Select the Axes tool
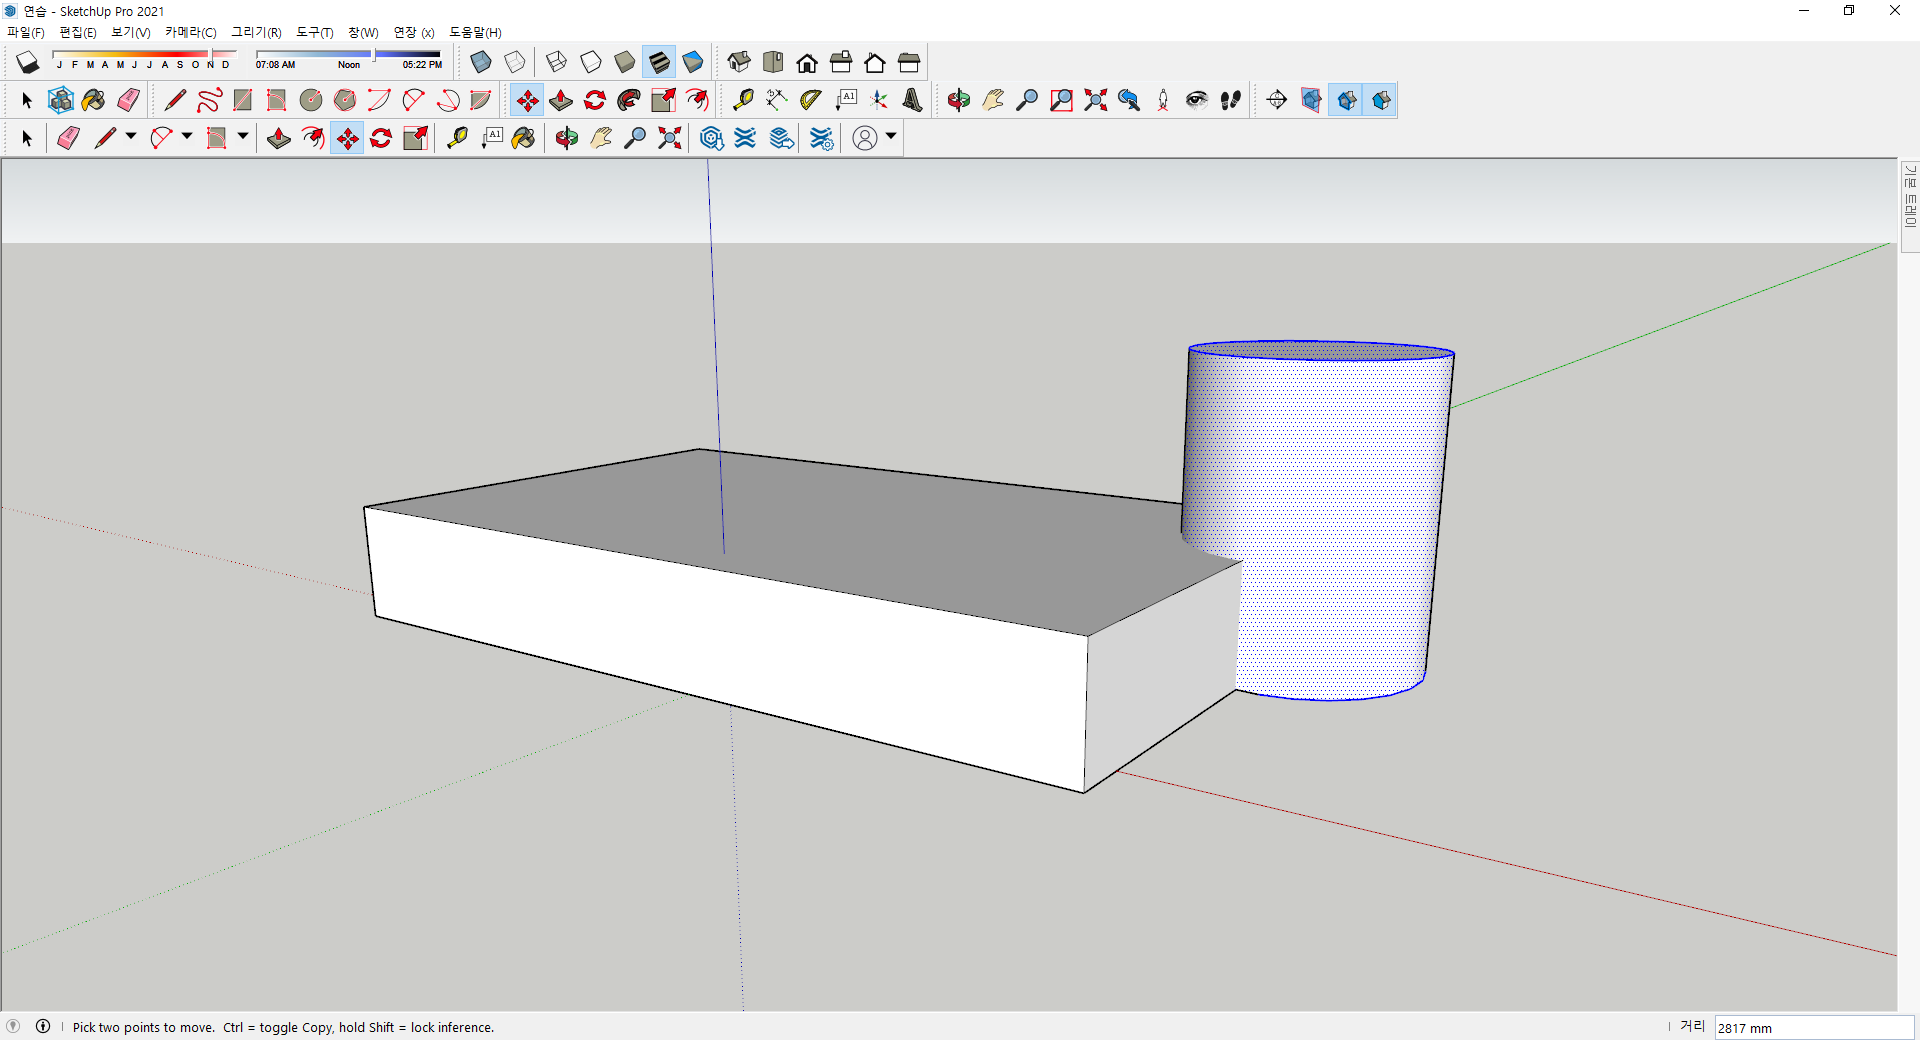The height and width of the screenshot is (1040, 1920). tap(879, 100)
